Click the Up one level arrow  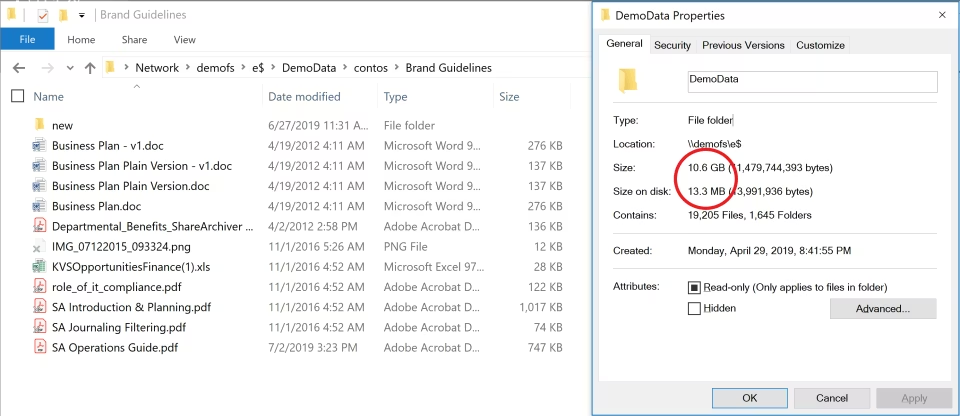click(x=89, y=68)
